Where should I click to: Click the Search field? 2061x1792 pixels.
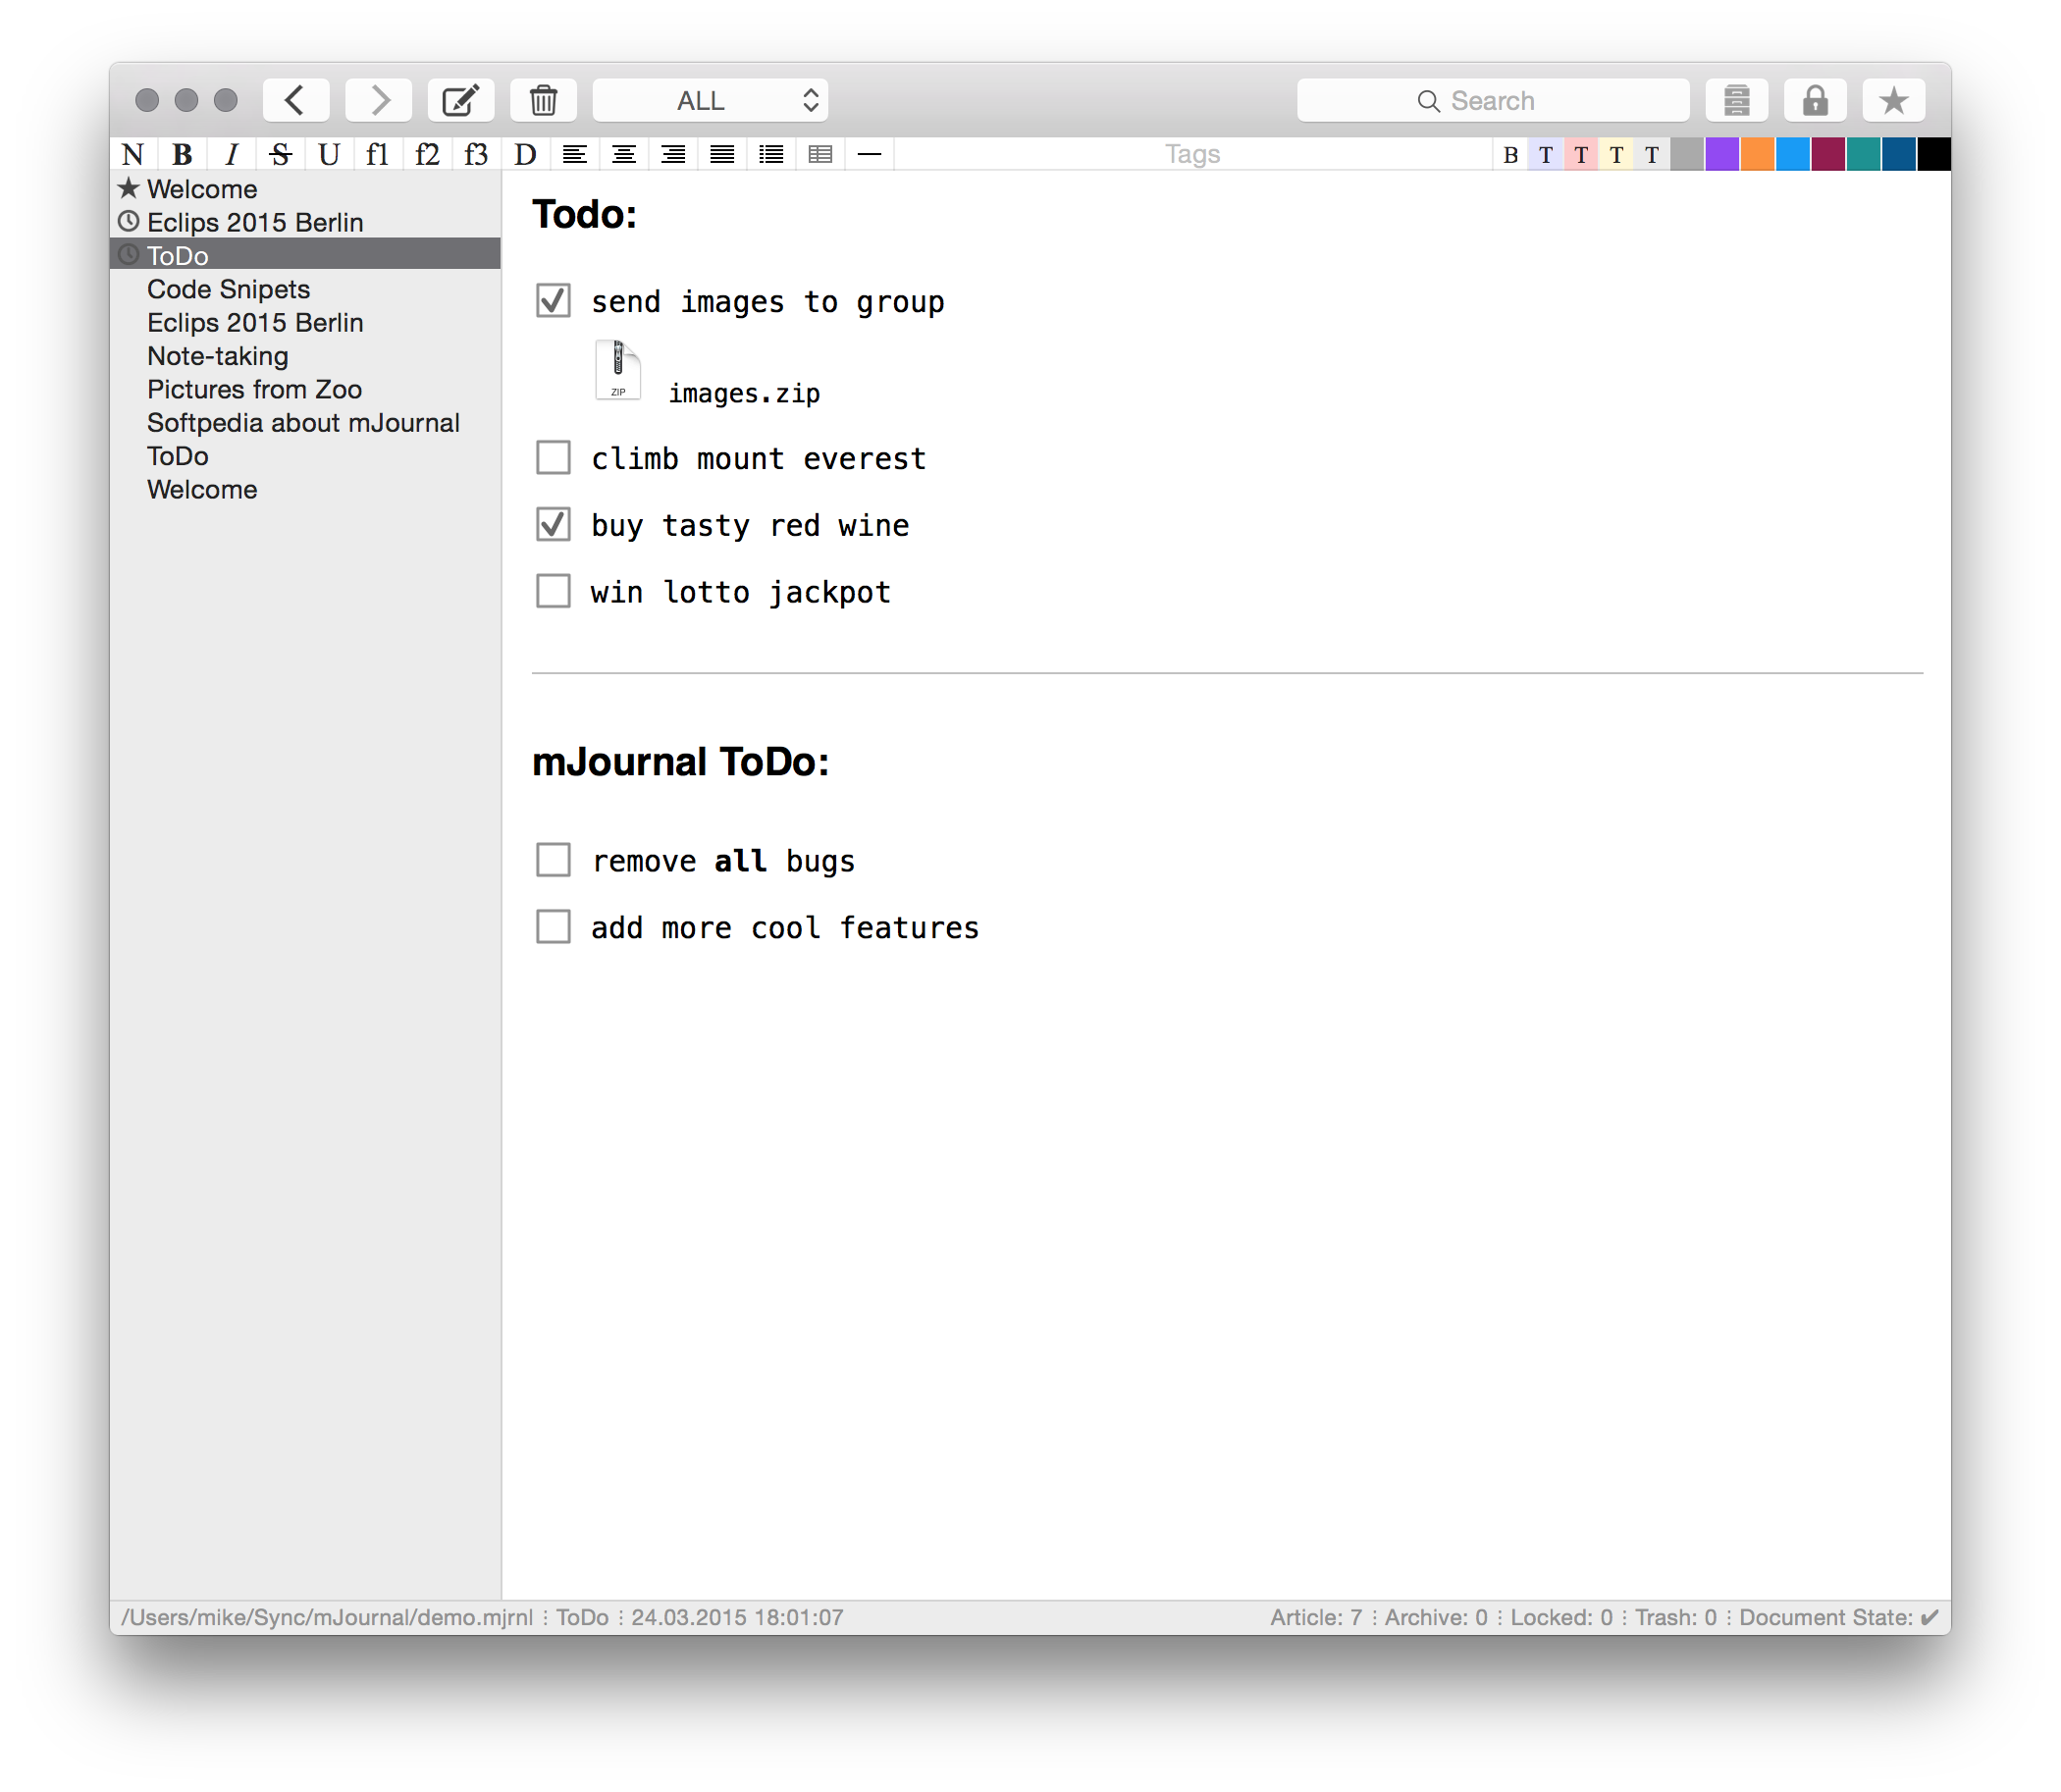1492,100
